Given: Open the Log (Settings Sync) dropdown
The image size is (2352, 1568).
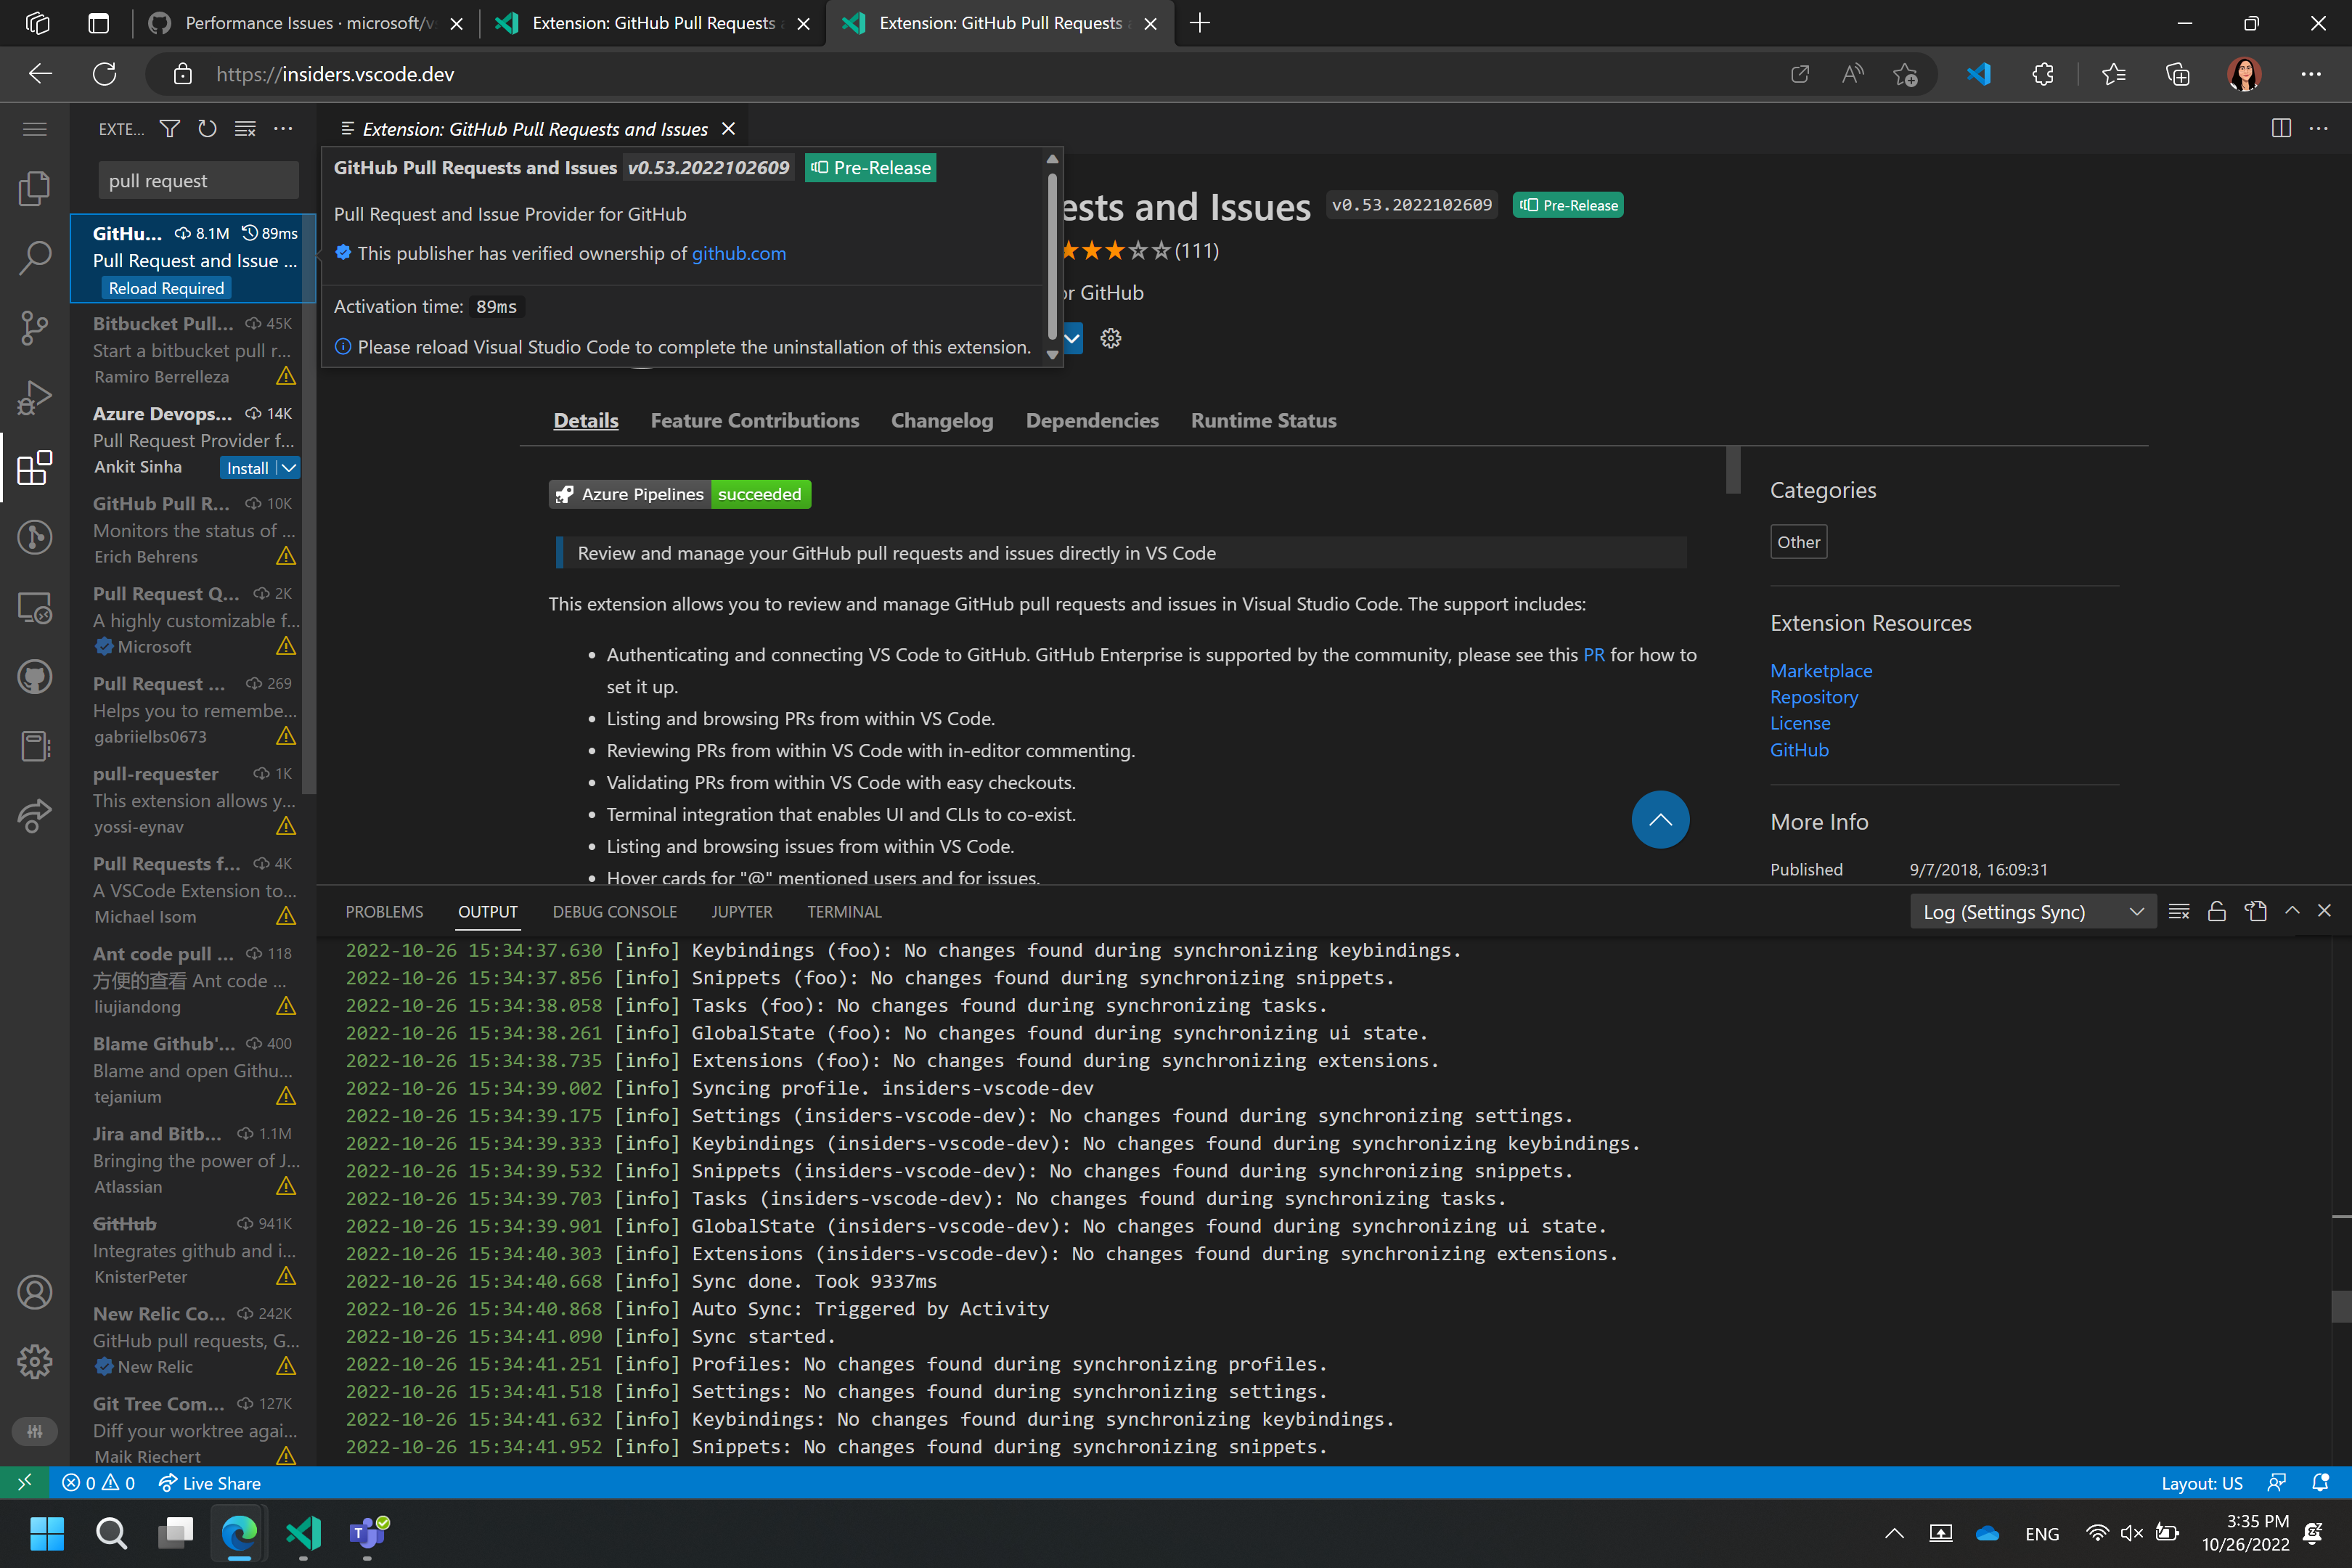Looking at the screenshot, I should click(2032, 911).
